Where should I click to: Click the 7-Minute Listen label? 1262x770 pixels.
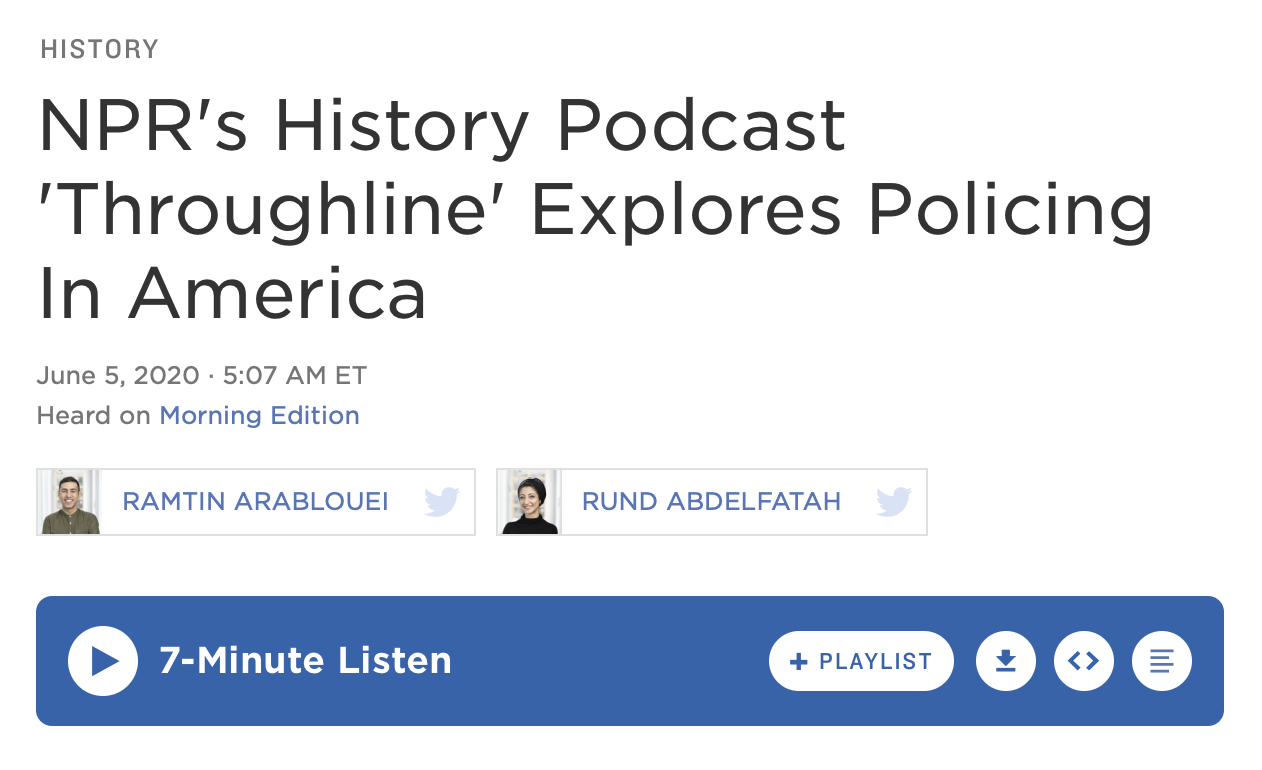305,661
